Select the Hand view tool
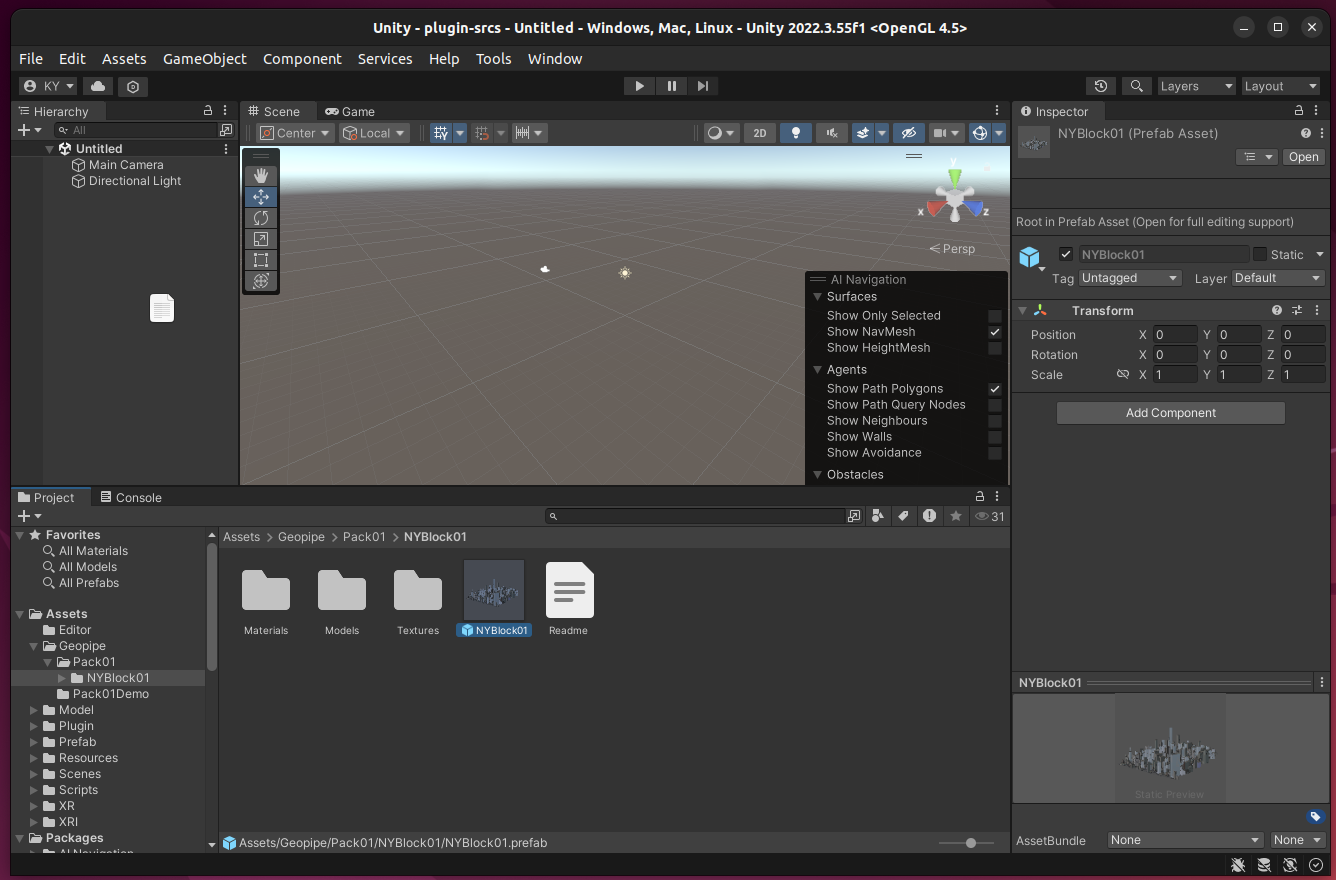The image size is (1336, 880). pos(261,176)
